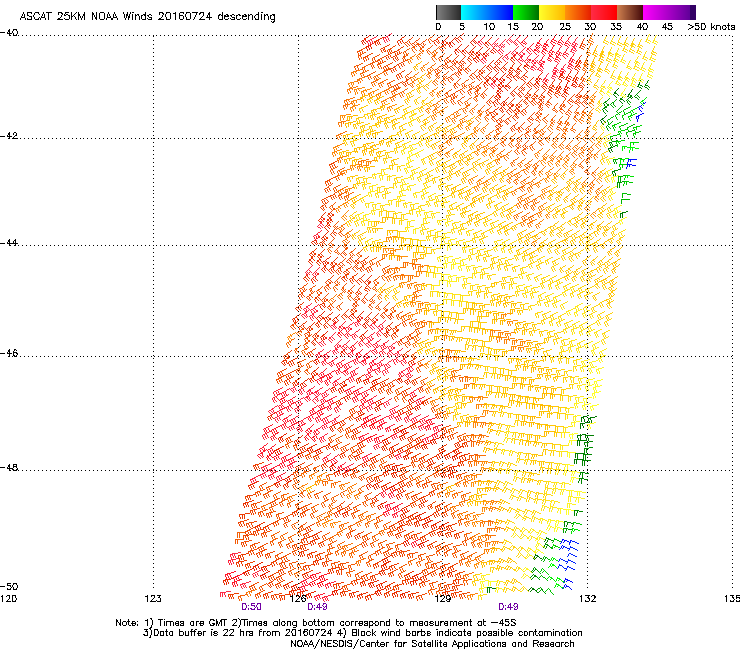740x650 pixels.
Task: Select the magenta 40-45 knots color bar segment
Action: tap(656, 12)
